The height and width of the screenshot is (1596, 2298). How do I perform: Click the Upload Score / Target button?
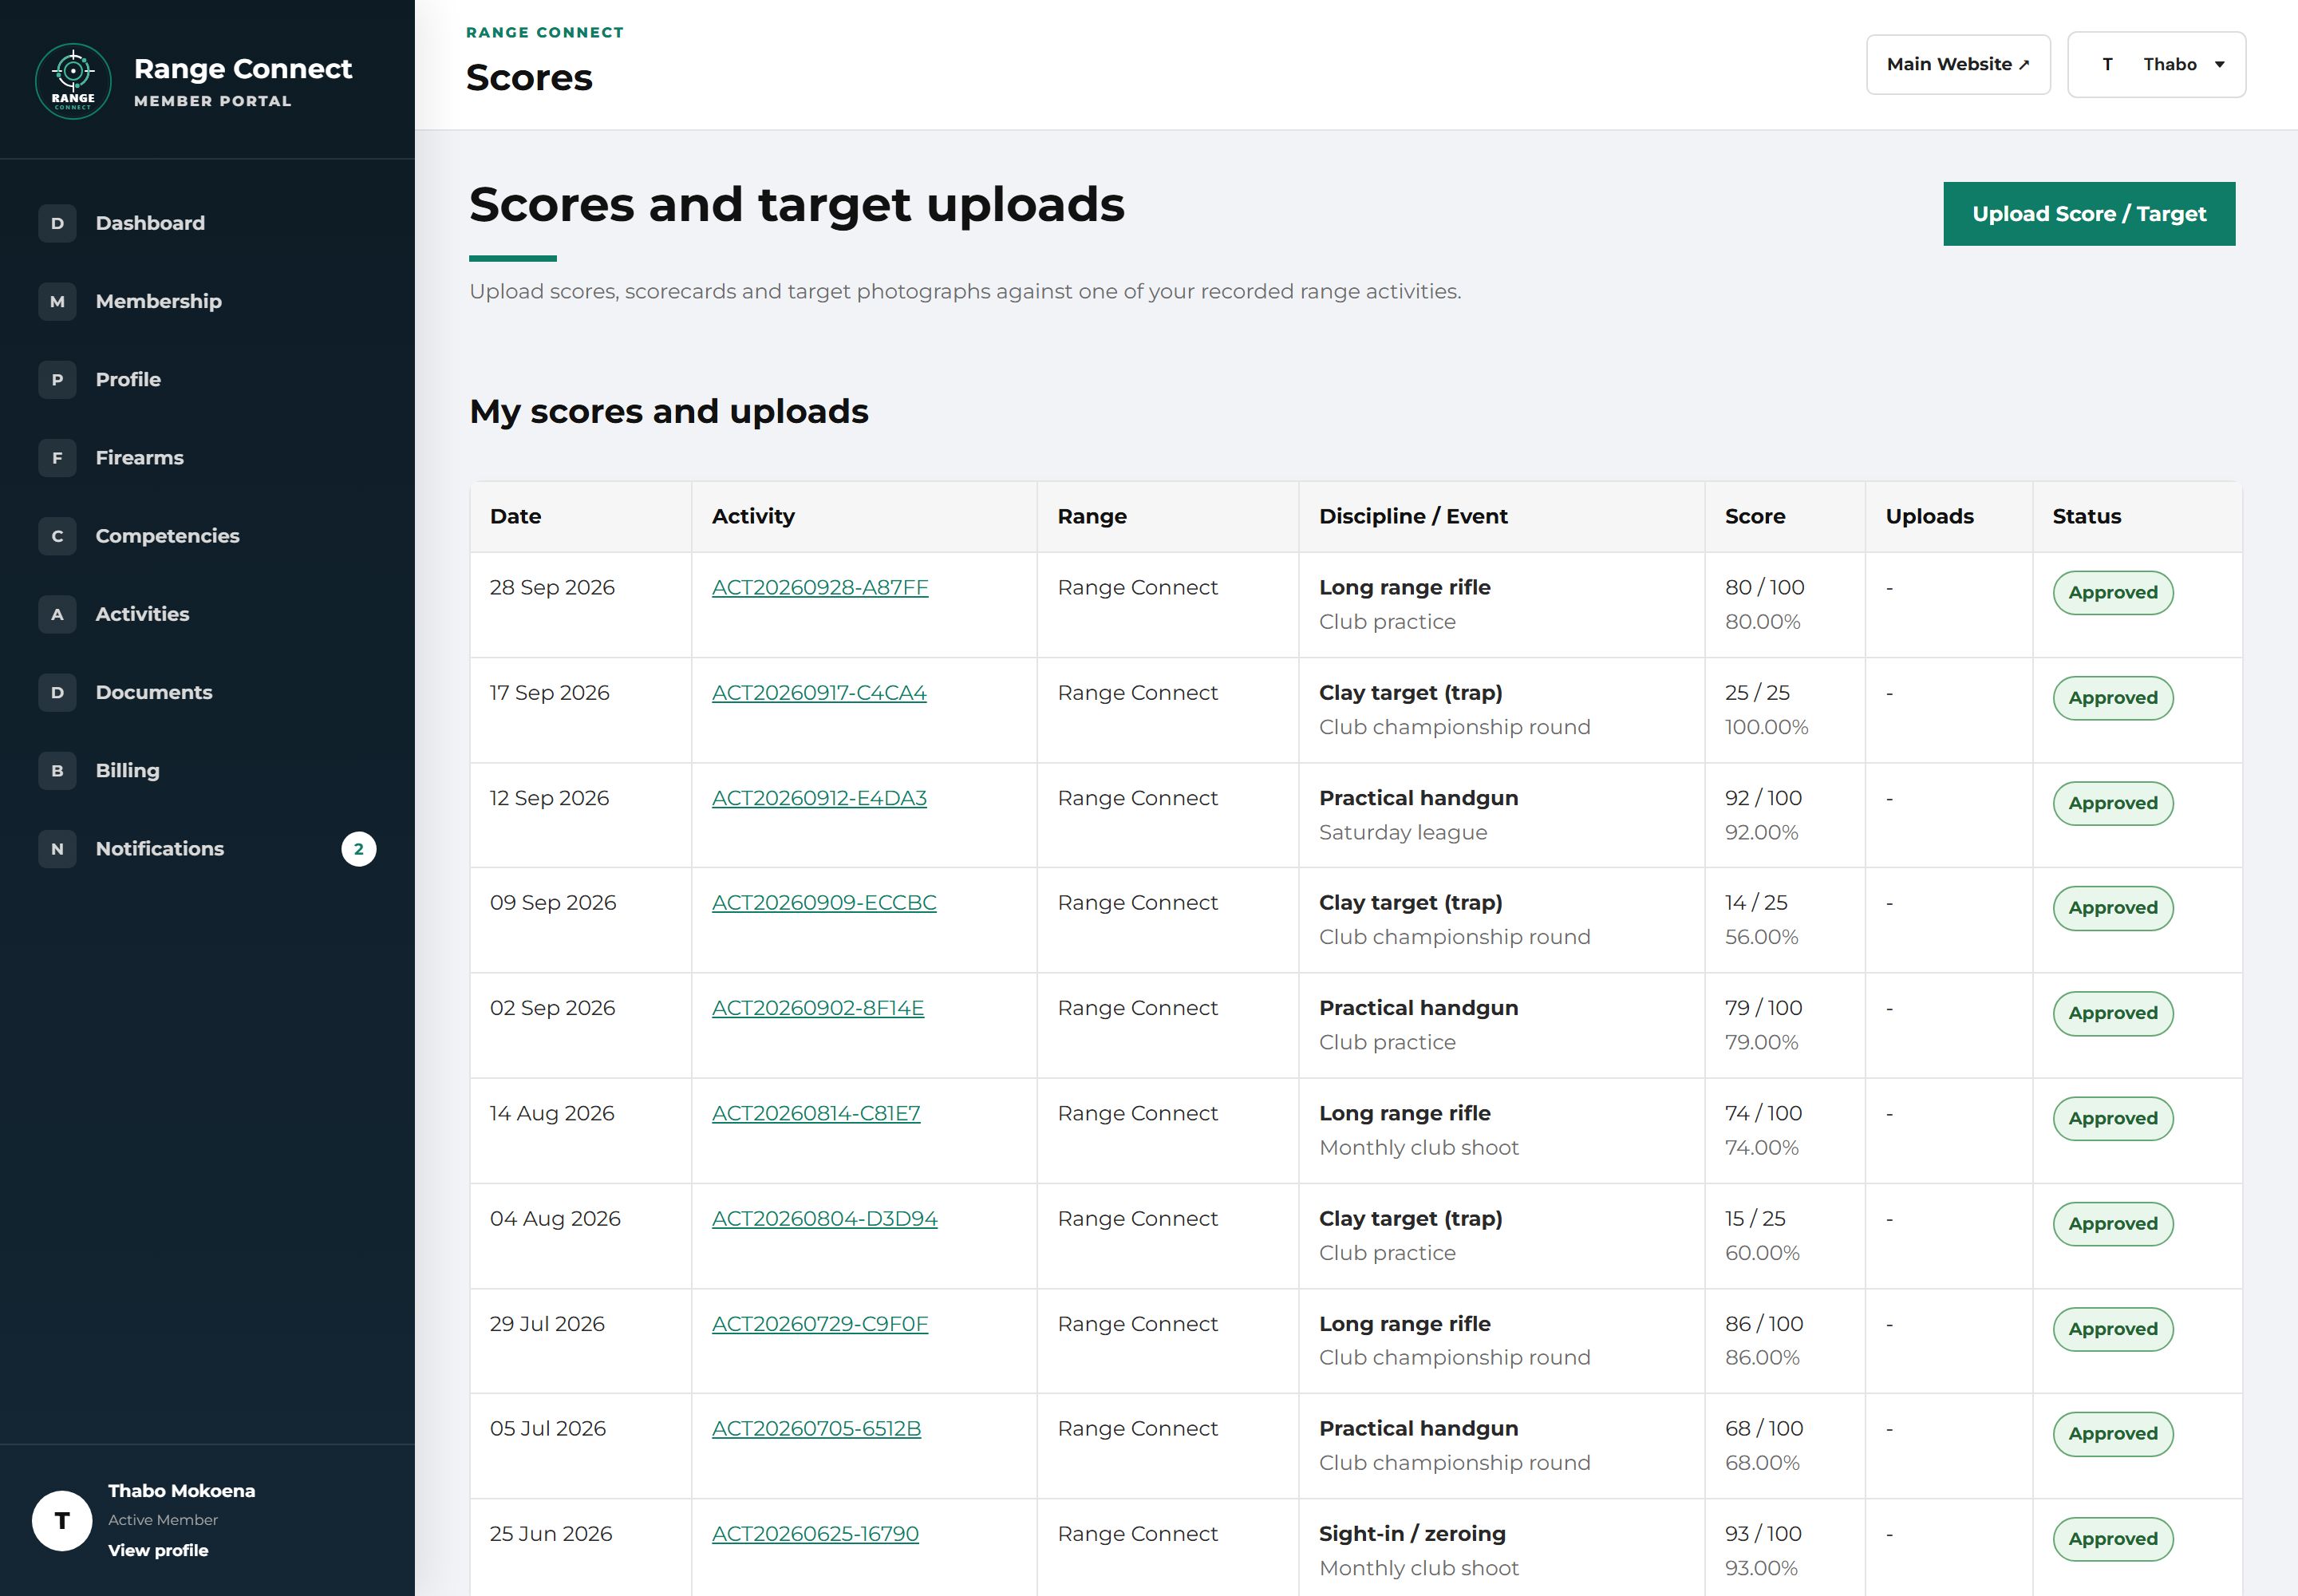click(x=2089, y=214)
